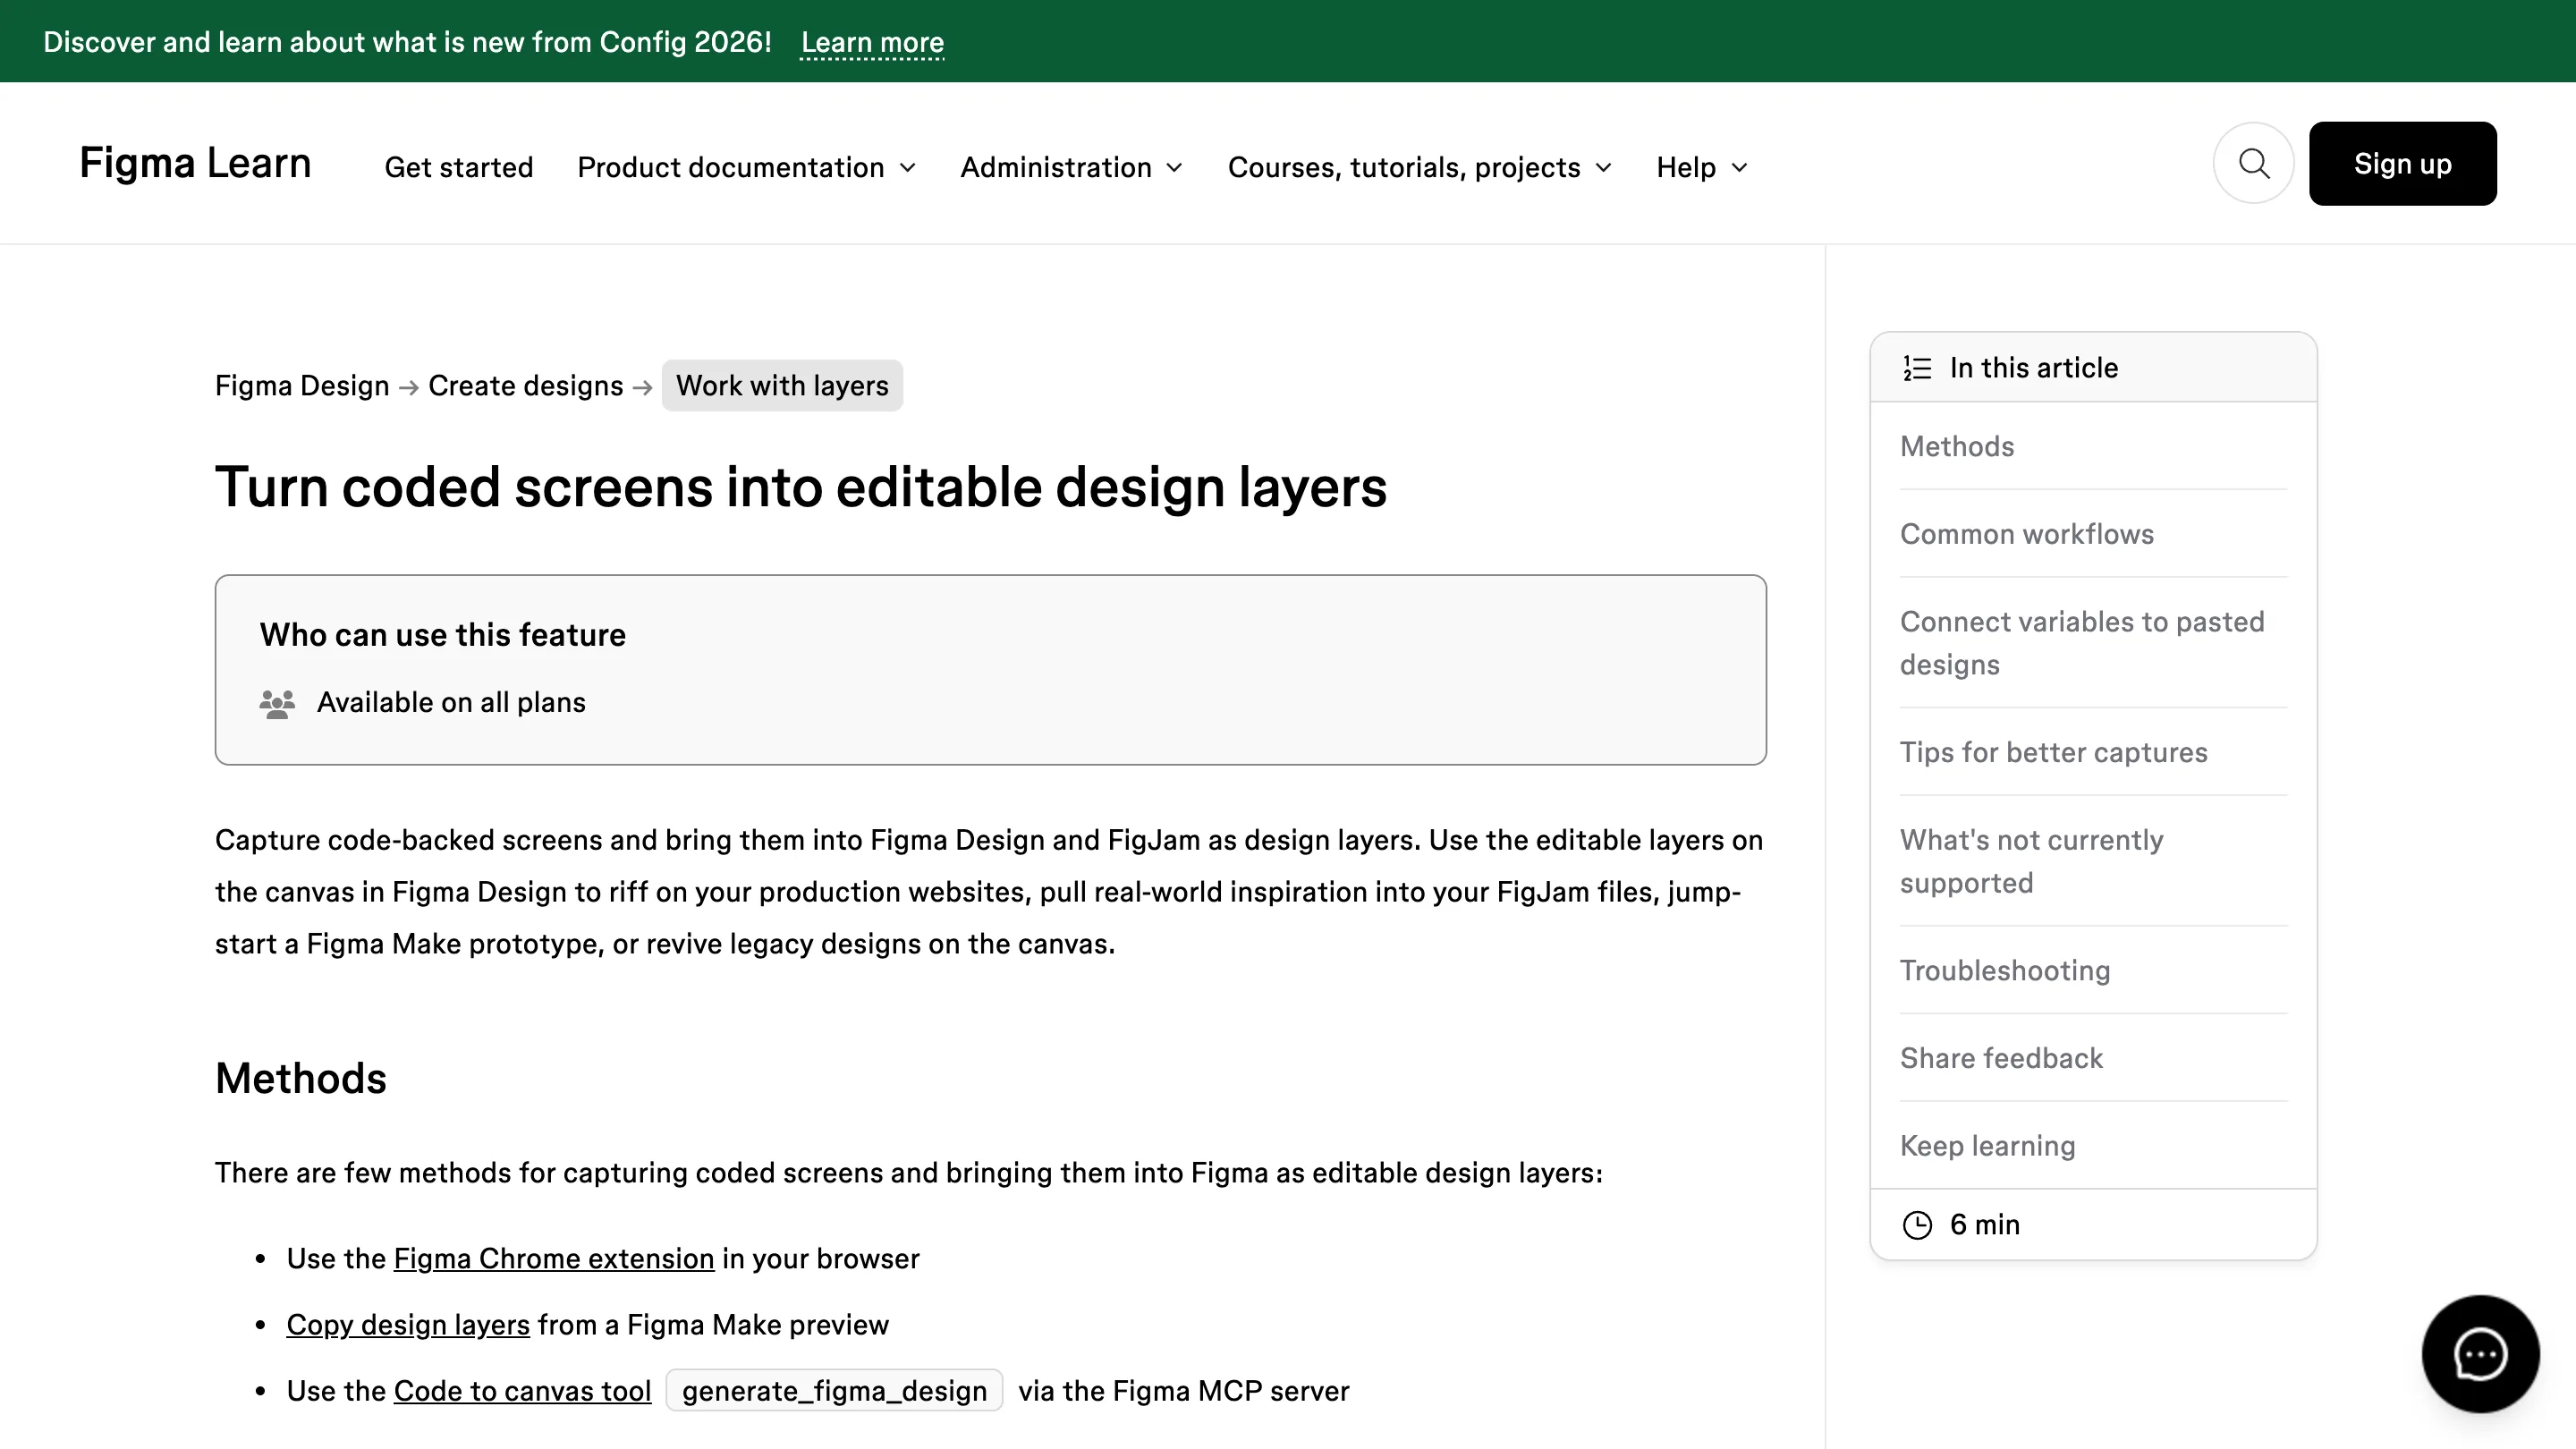Jump to Troubleshooting section
Image resolution: width=2576 pixels, height=1449 pixels.
coord(2005,971)
